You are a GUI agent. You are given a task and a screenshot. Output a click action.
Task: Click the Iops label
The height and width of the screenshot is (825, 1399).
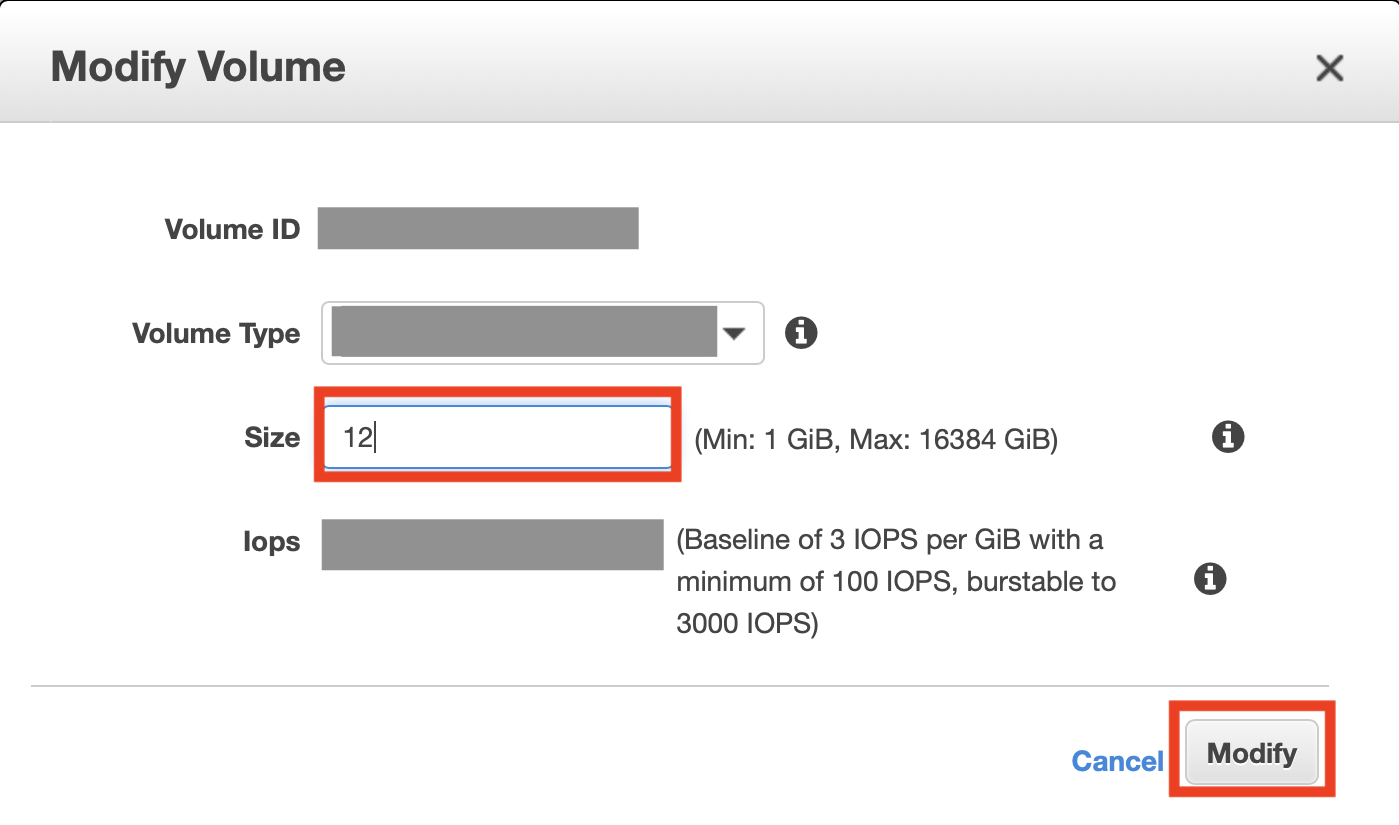click(271, 542)
